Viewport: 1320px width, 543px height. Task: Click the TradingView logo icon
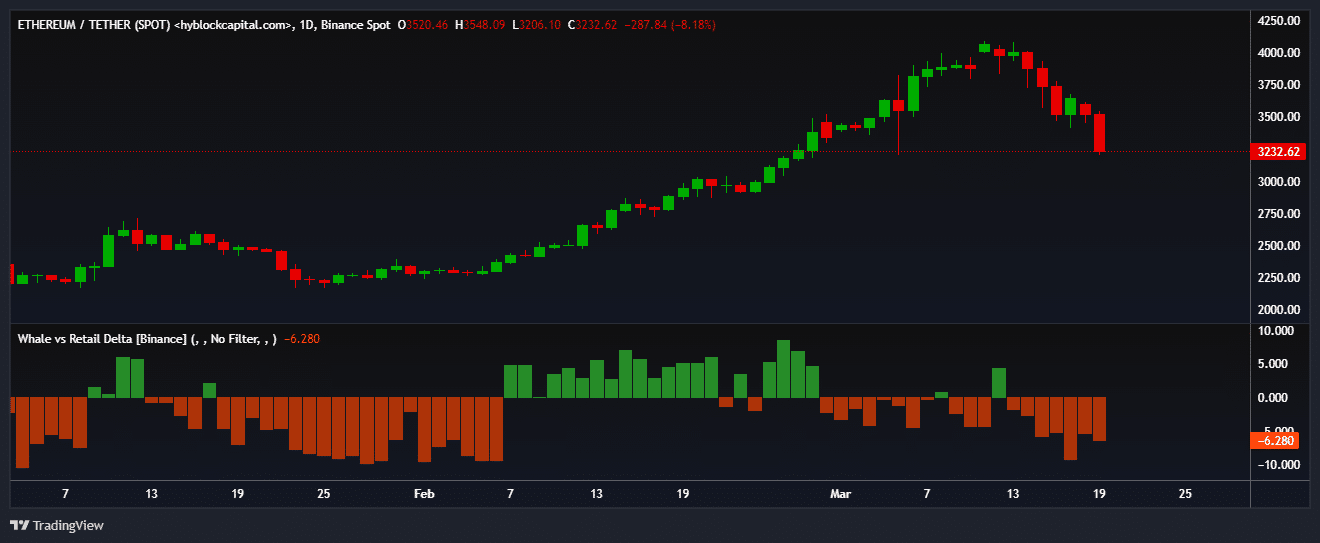click(19, 525)
